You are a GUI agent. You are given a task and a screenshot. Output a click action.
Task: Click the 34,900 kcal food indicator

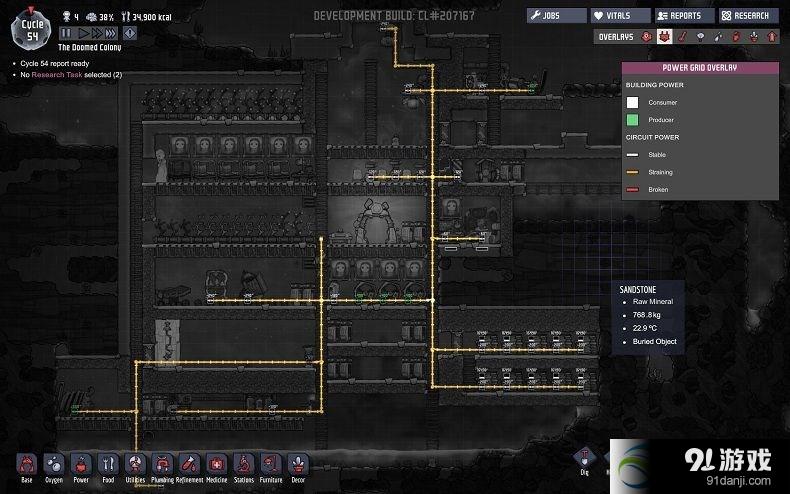(x=147, y=17)
